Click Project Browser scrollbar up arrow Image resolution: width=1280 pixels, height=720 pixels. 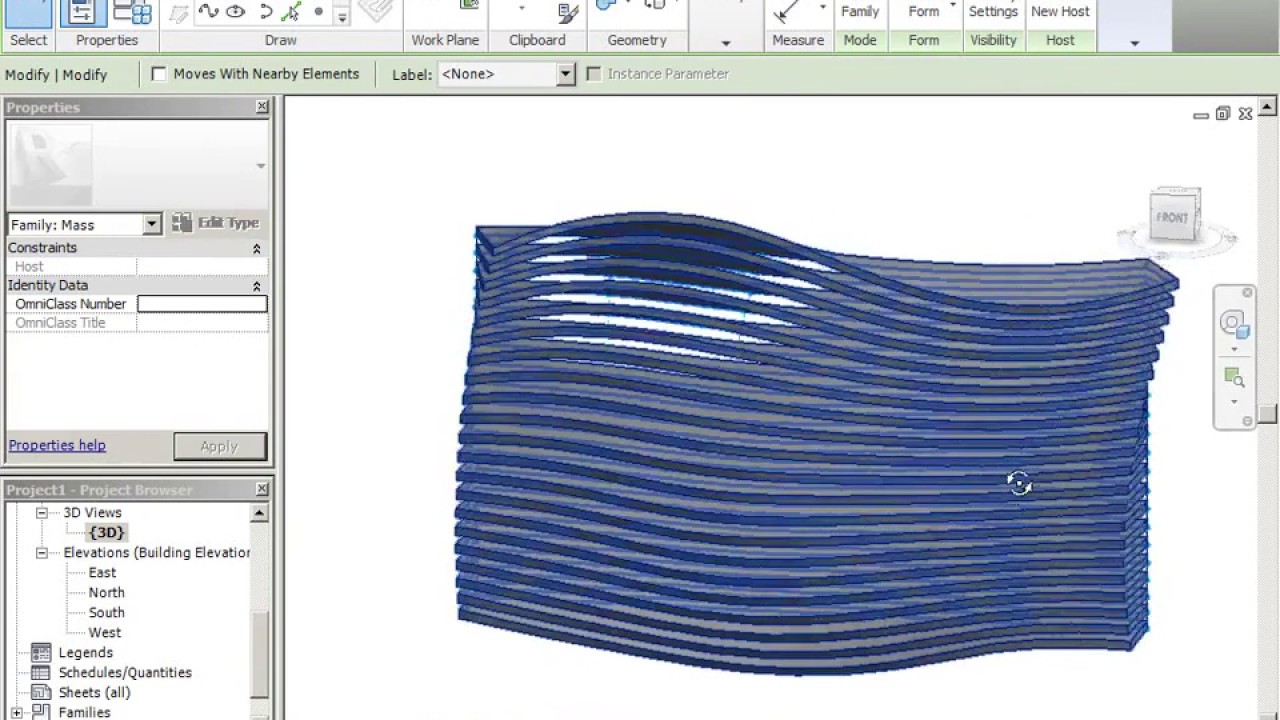[259, 513]
